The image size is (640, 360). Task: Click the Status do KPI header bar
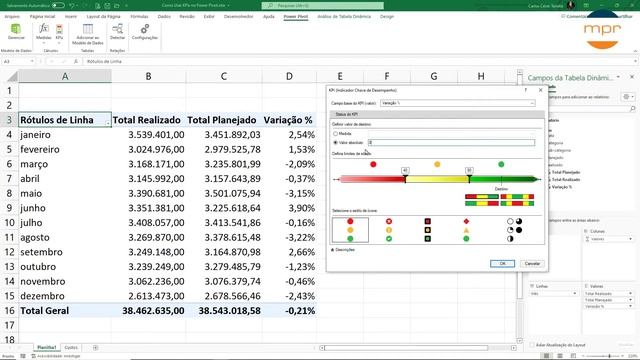pos(437,114)
